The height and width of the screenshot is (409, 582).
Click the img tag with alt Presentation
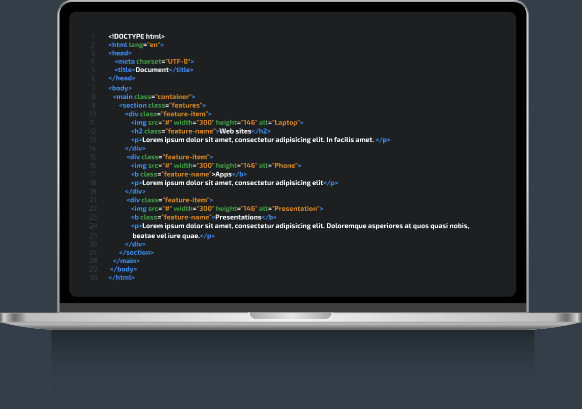click(x=227, y=209)
